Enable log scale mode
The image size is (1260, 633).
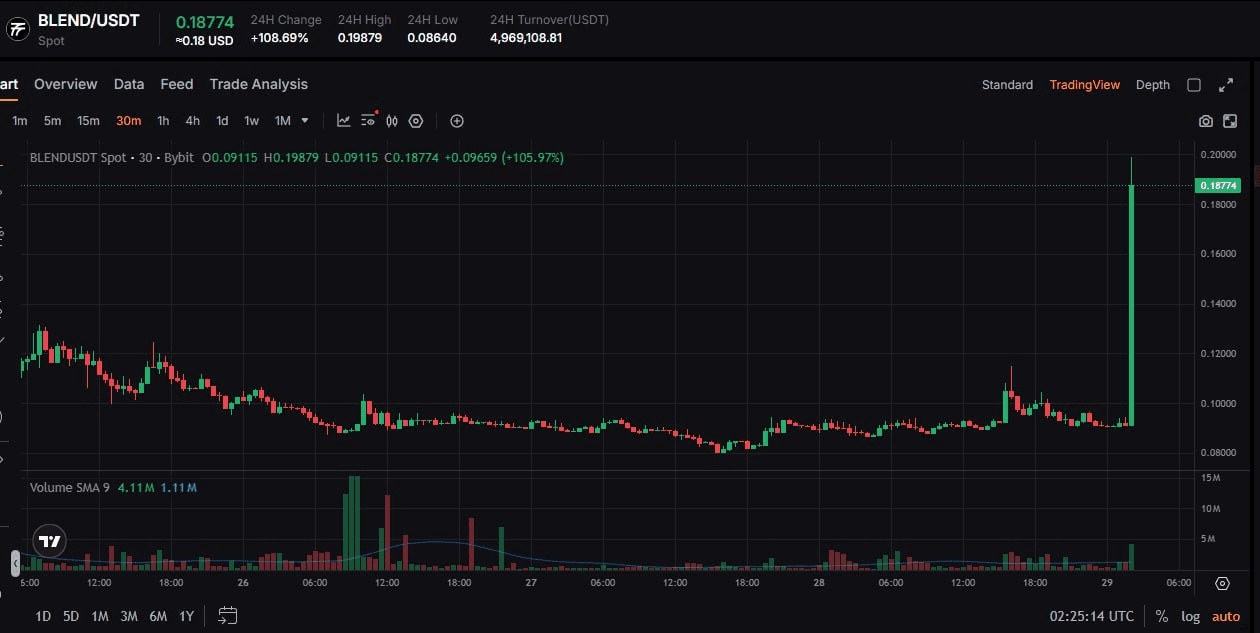click(1190, 616)
